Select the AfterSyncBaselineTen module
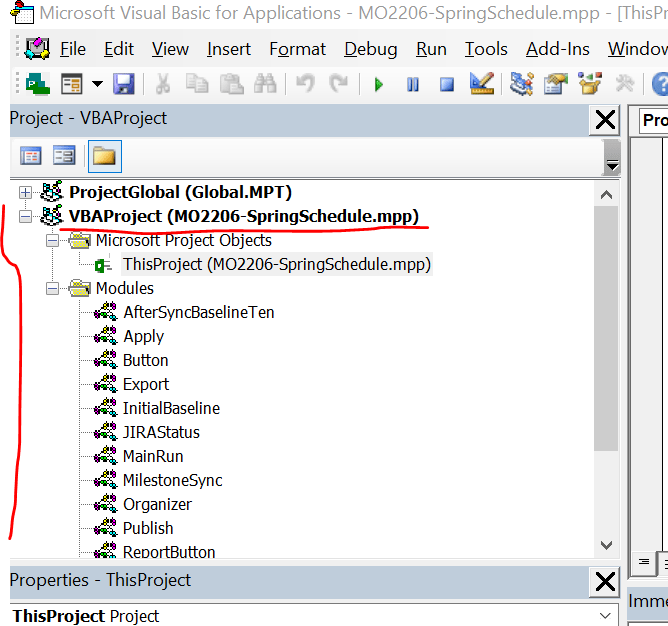The image size is (668, 626). click(199, 312)
